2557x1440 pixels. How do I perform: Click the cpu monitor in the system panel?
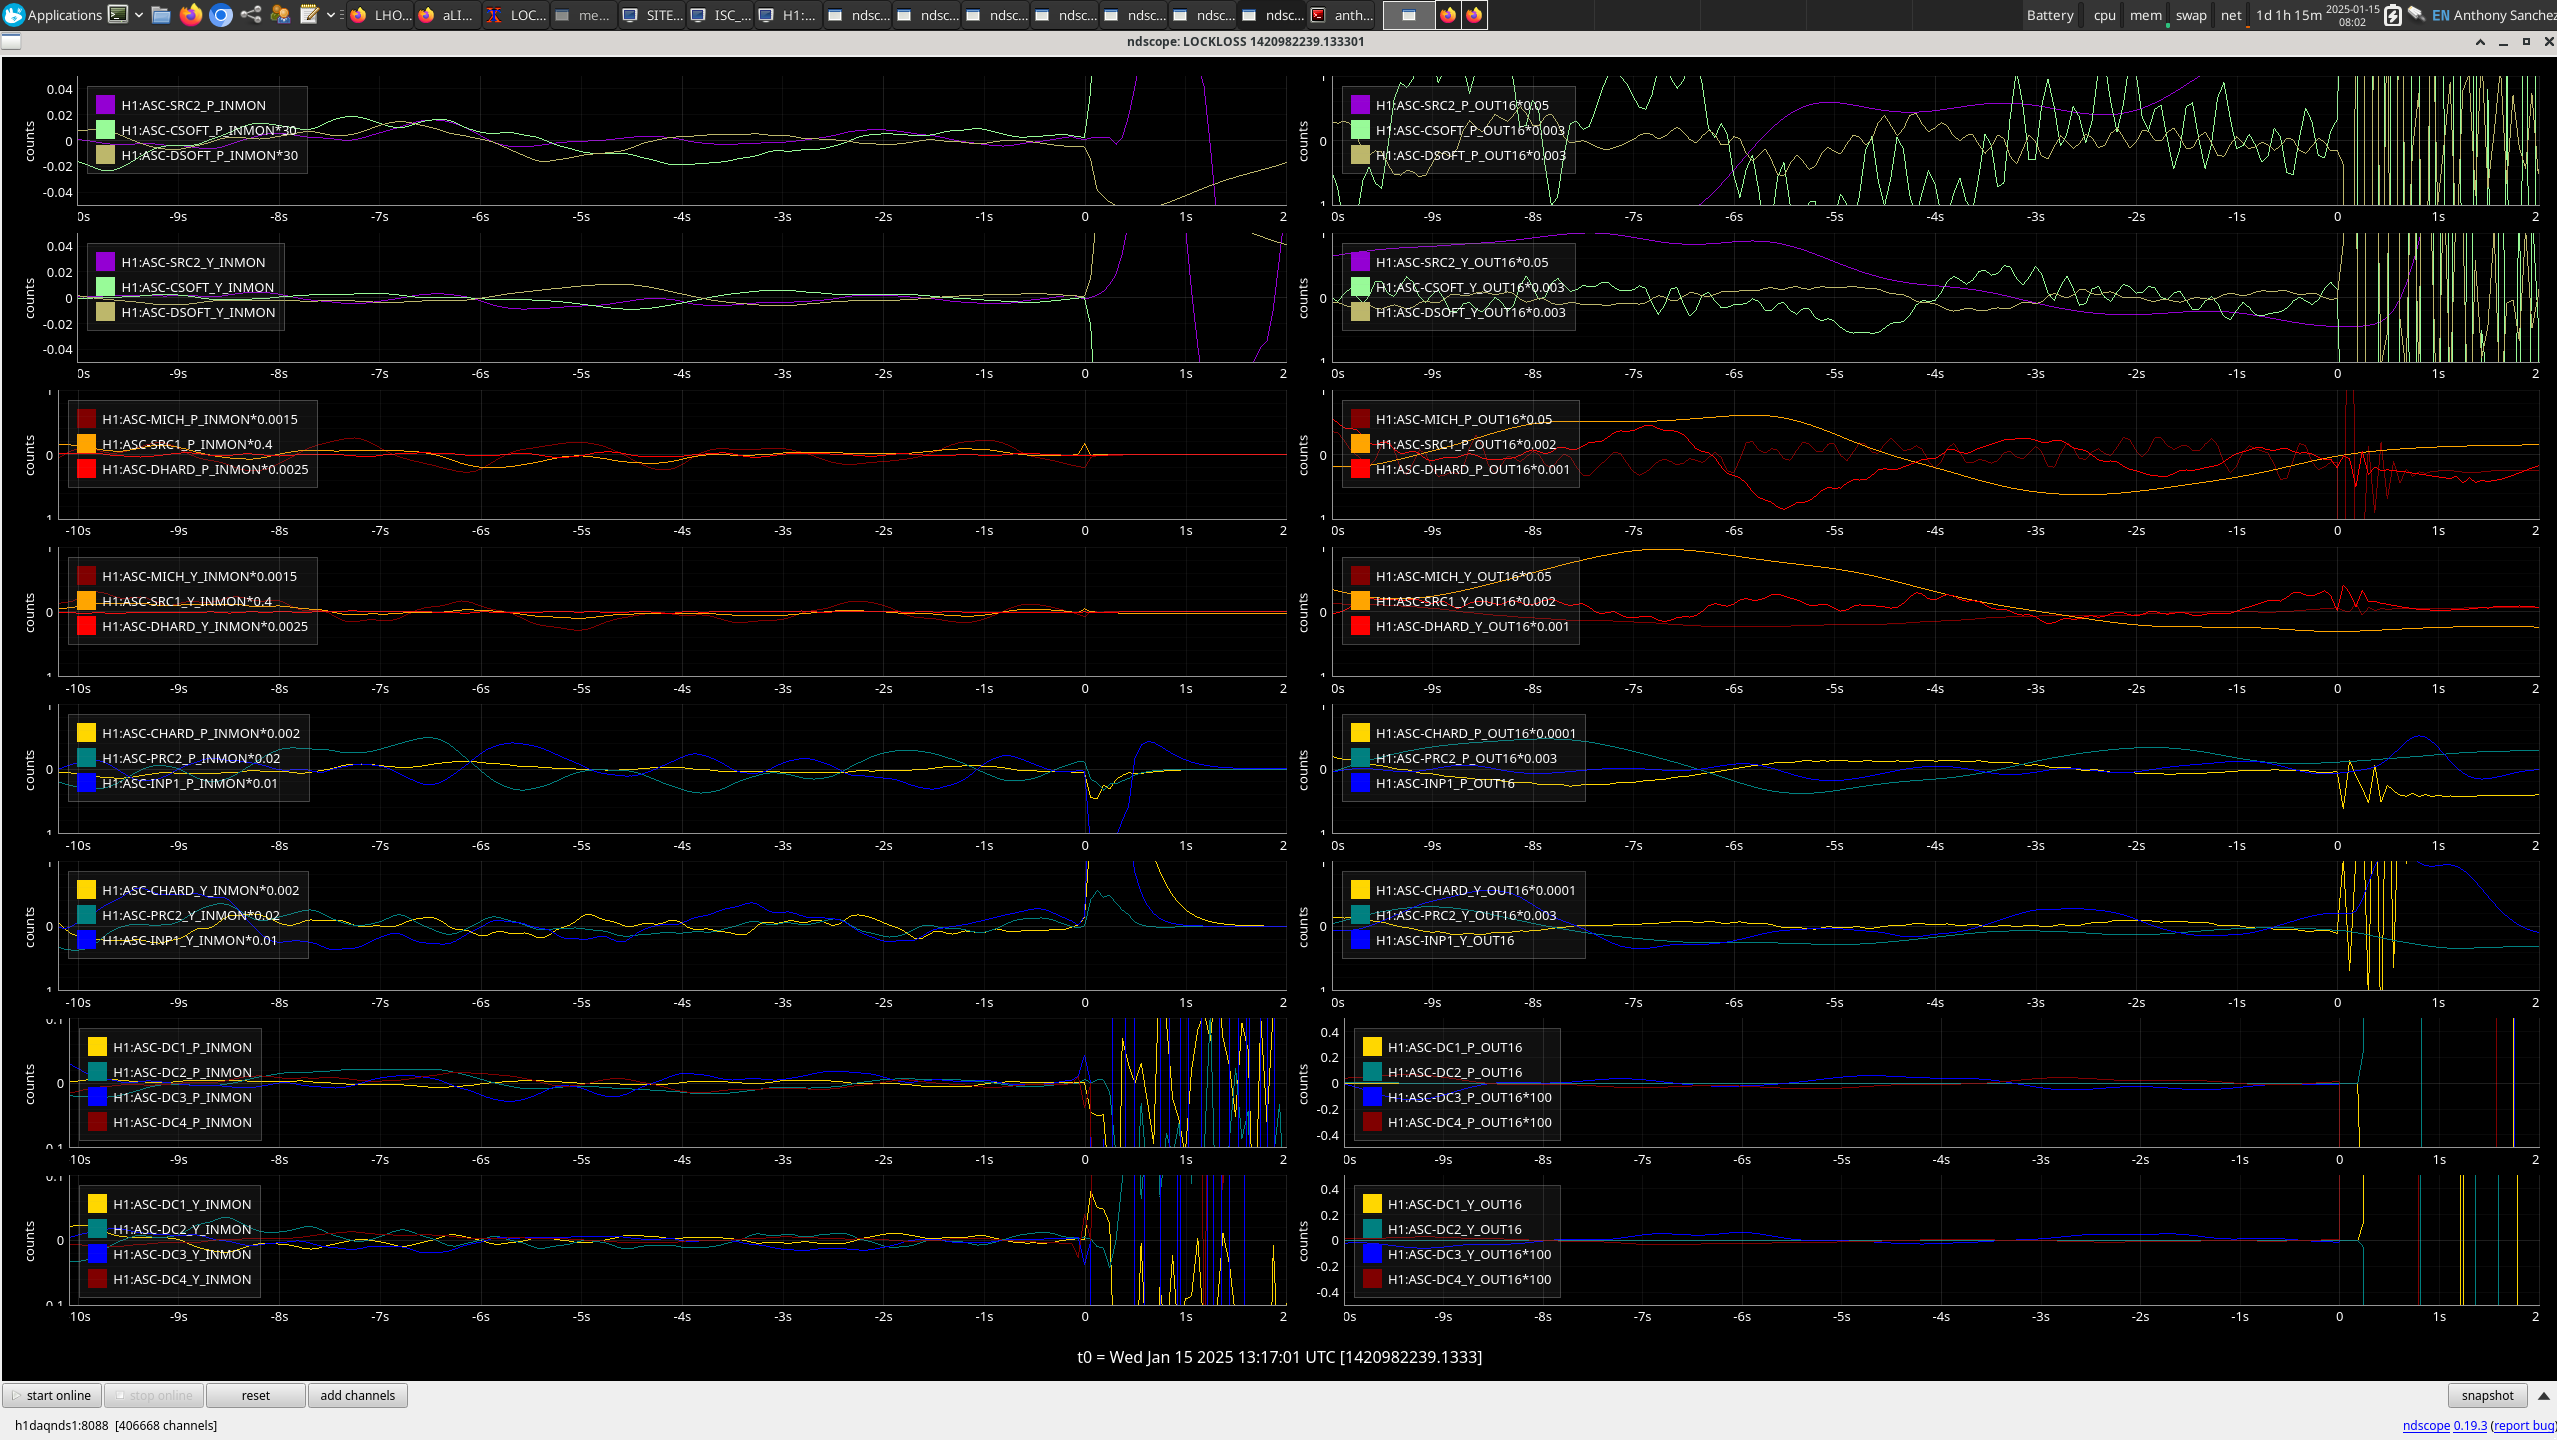2104,15
